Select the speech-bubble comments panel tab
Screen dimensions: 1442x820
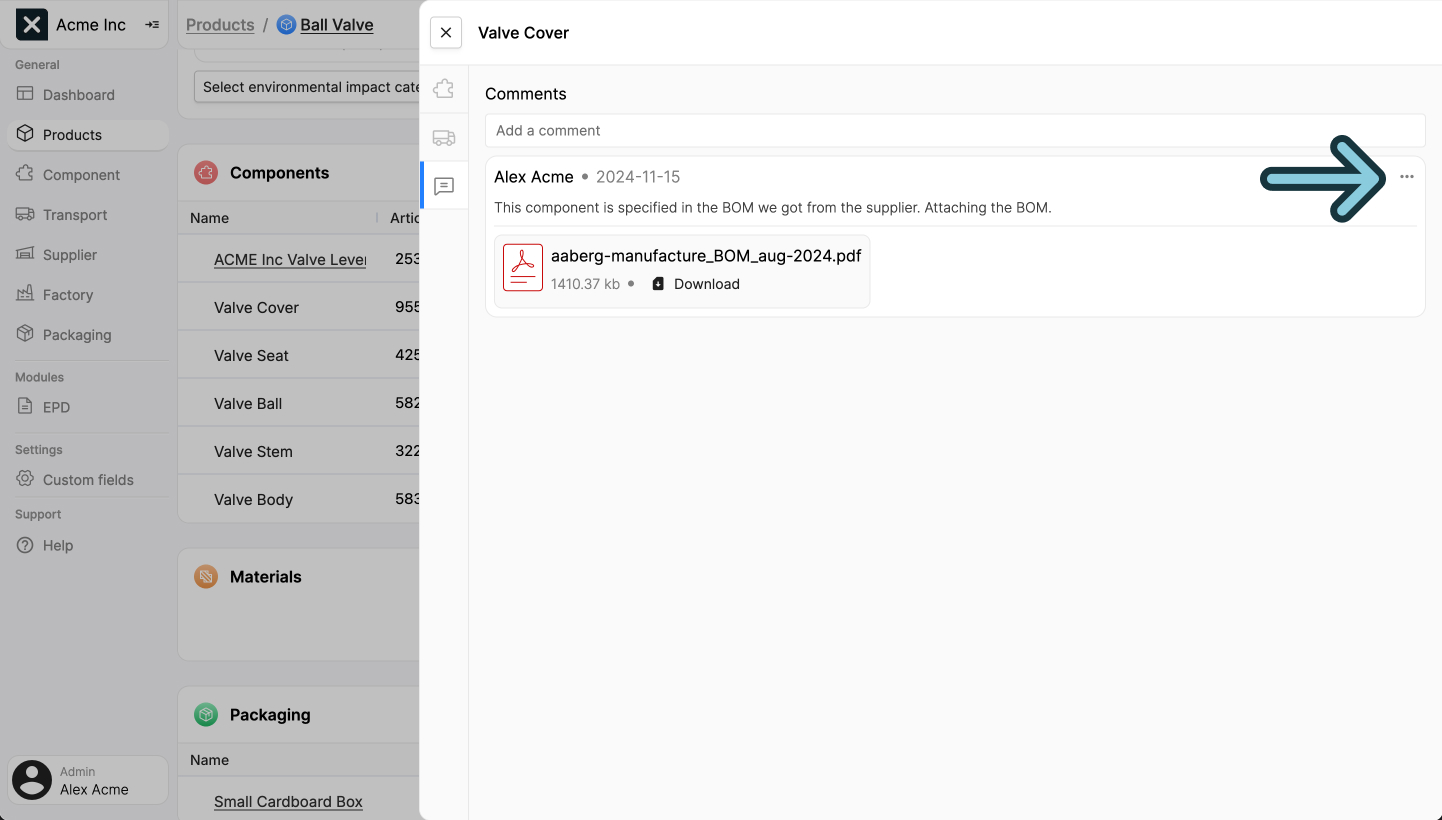tap(443, 186)
